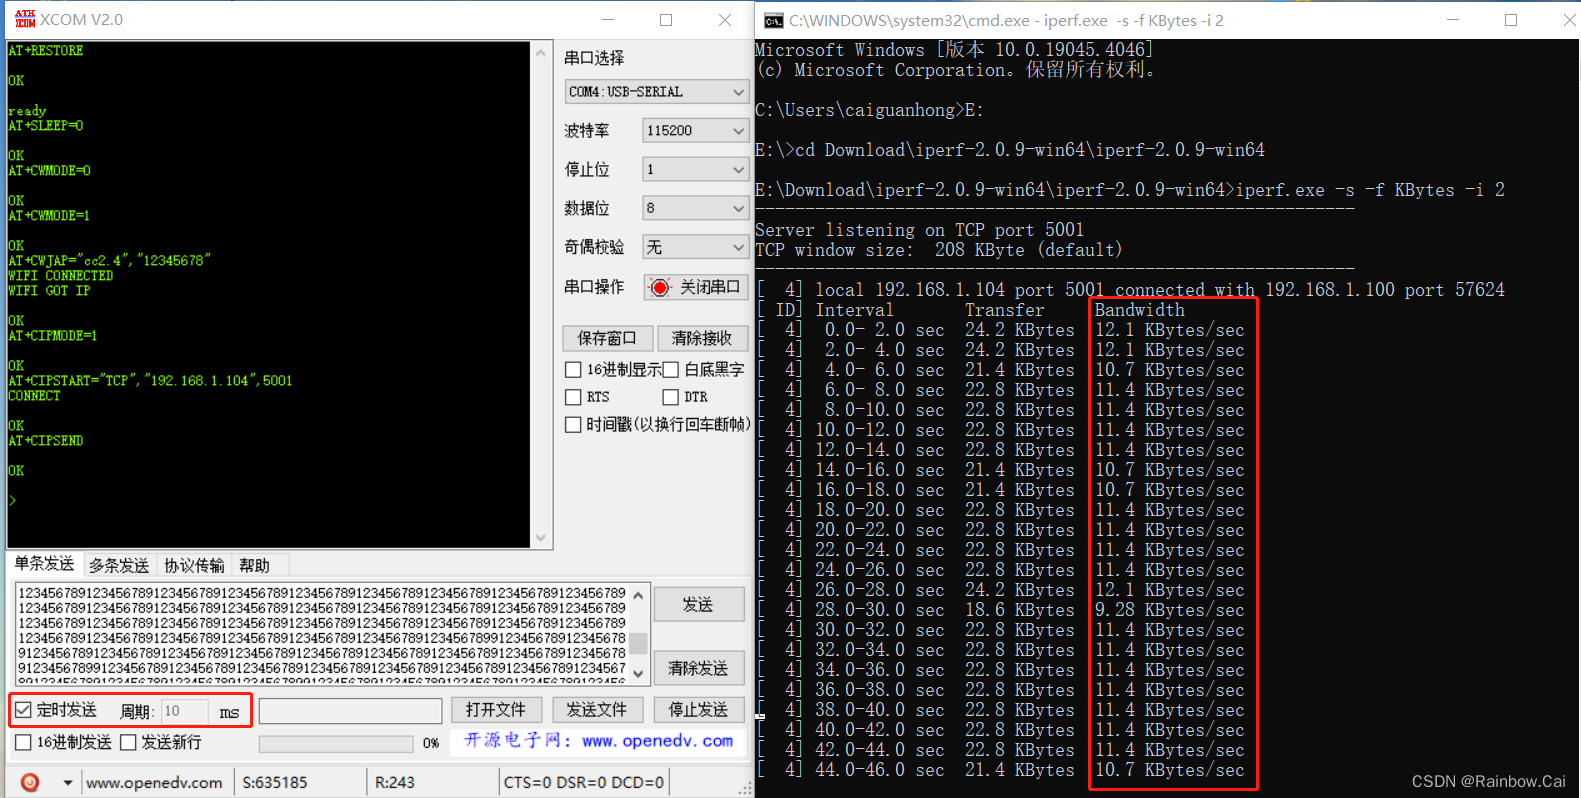Click WIFI CONNECTED text in receive window
Screen dimensions: 1581x798
pos(61,276)
